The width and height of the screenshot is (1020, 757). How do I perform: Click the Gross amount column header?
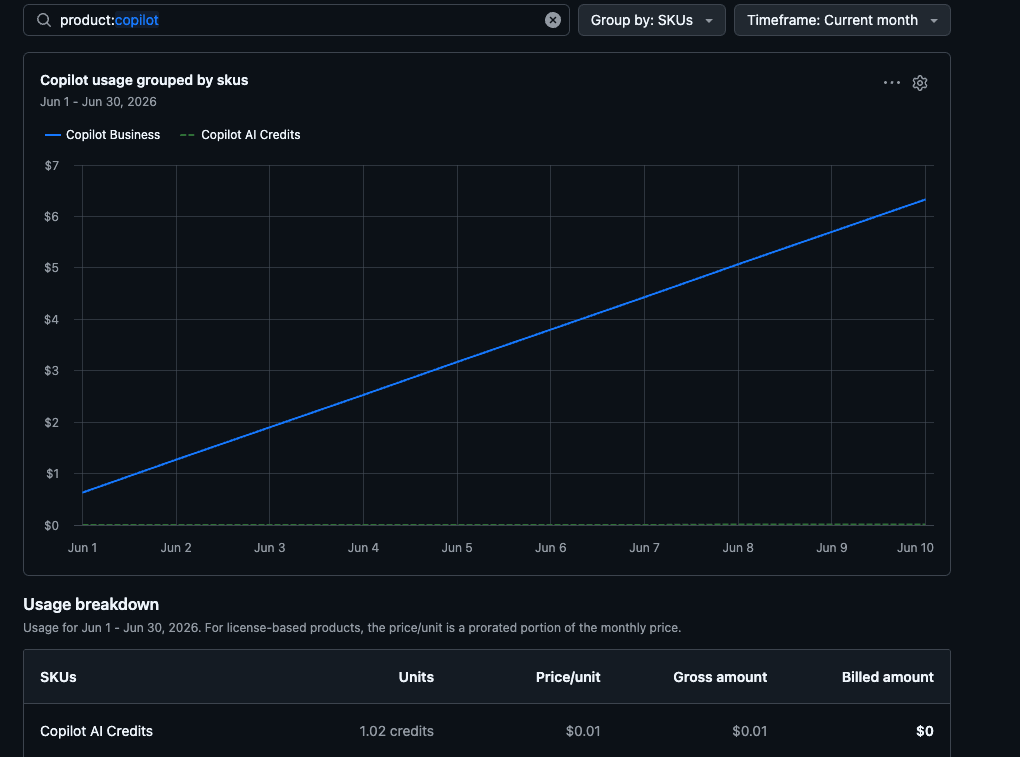point(720,677)
